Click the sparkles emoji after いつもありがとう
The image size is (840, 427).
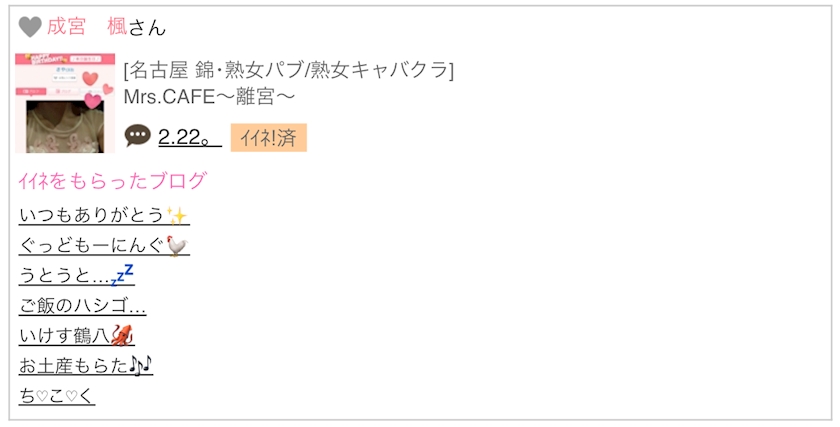(x=177, y=216)
